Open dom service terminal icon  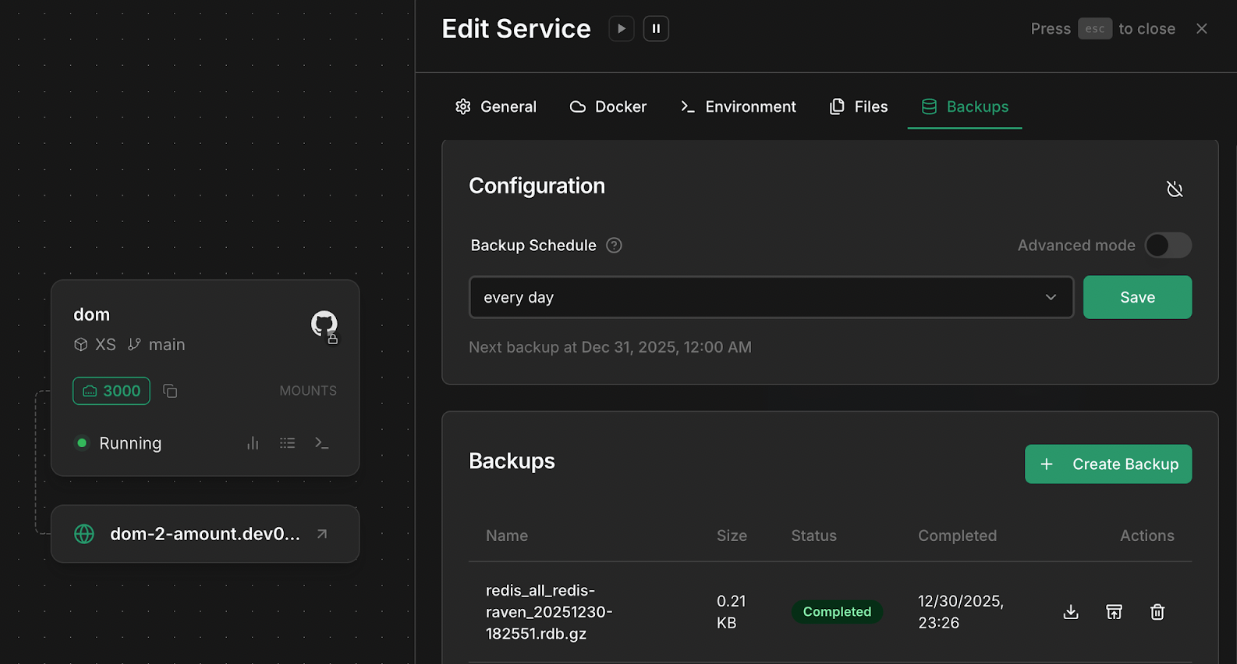pyautogui.click(x=322, y=443)
